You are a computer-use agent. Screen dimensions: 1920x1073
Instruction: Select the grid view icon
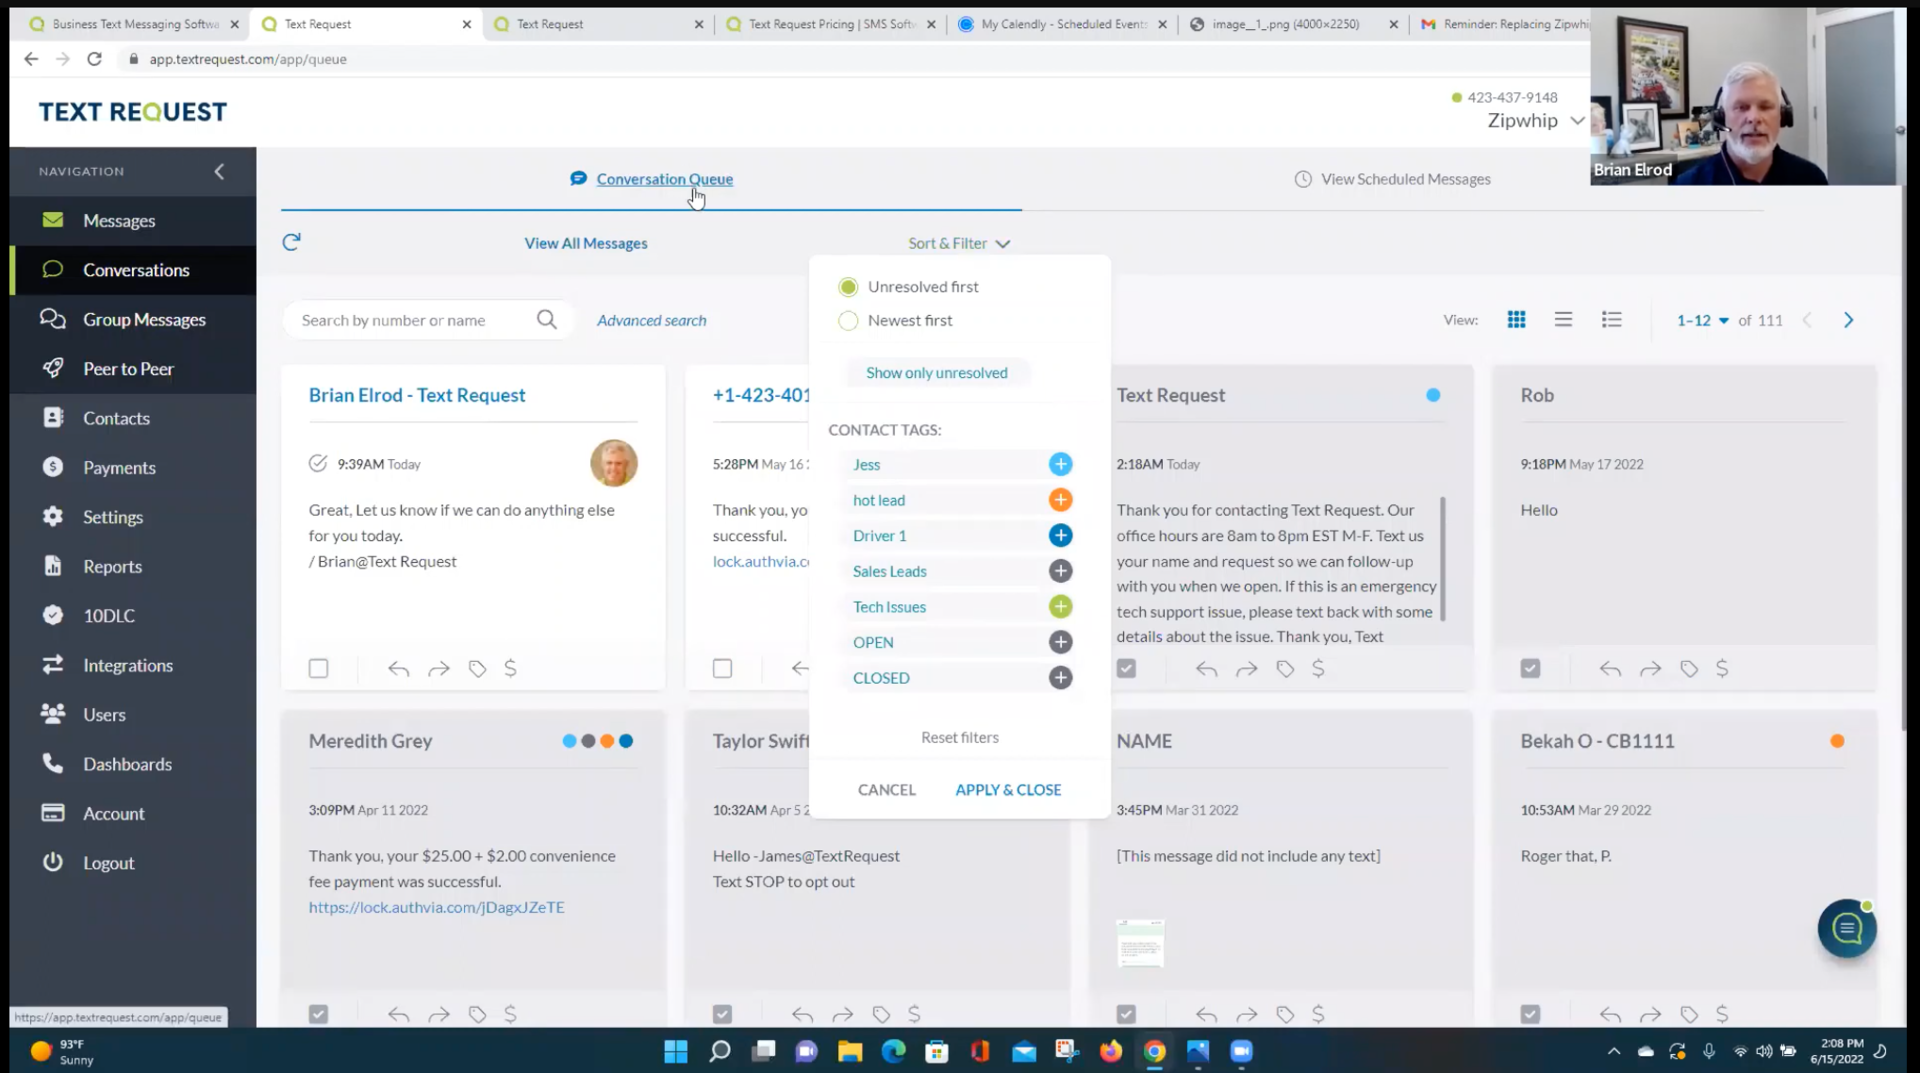[x=1516, y=319]
